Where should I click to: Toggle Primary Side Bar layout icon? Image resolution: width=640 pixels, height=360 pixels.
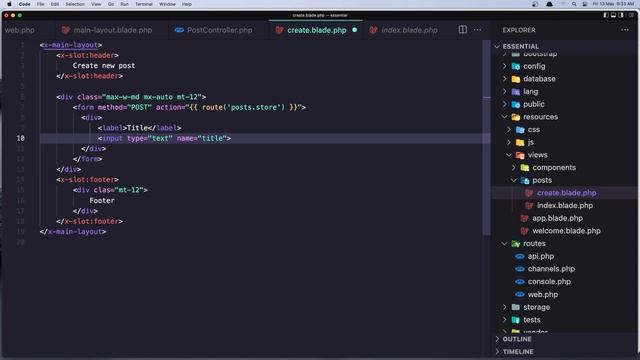pos(606,15)
